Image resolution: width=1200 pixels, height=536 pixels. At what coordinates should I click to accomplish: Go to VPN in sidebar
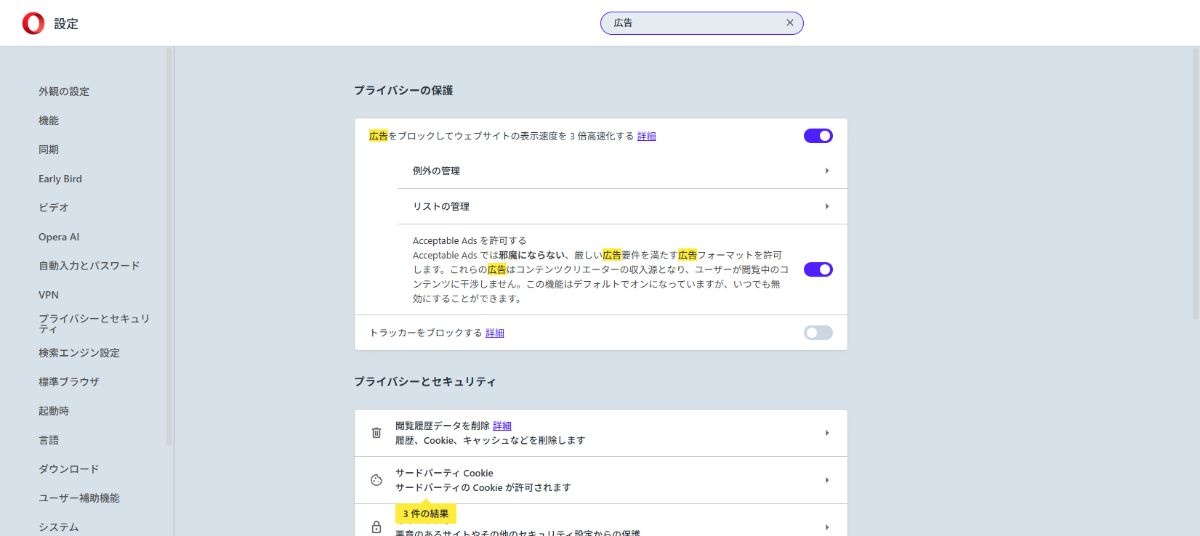tap(49, 295)
